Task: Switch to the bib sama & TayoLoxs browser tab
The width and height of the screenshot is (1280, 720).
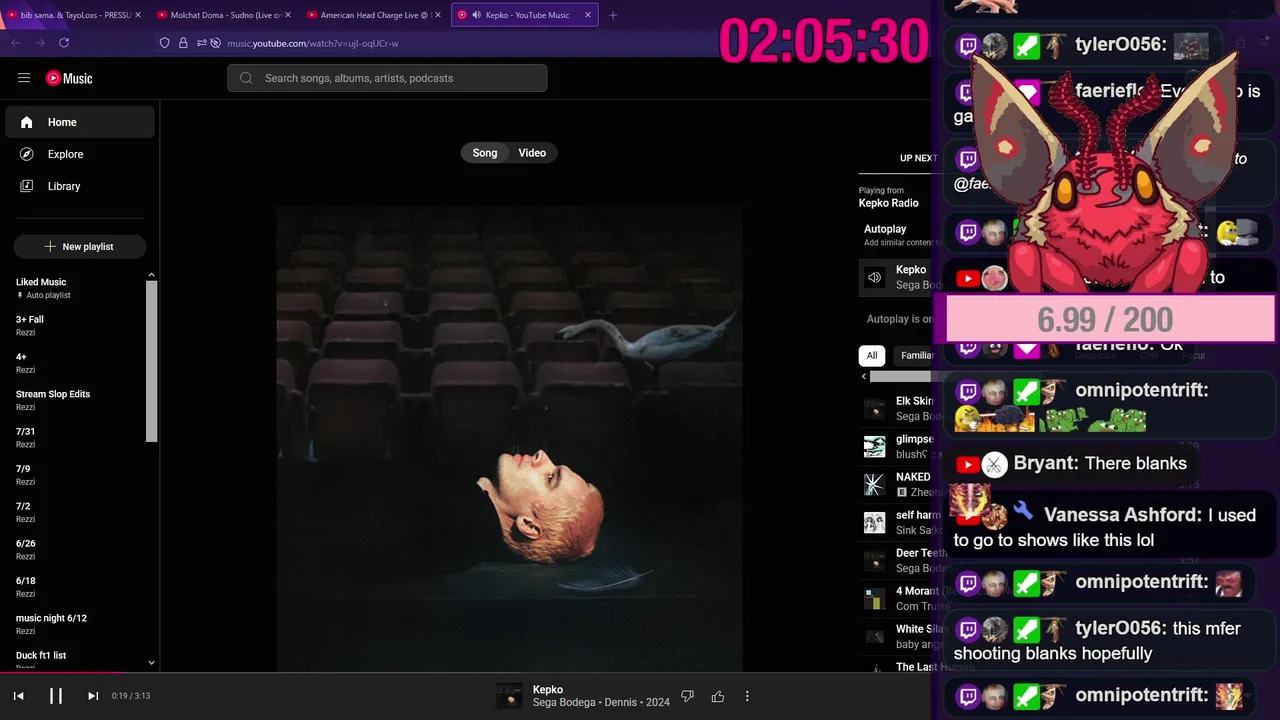Action: pos(72,15)
